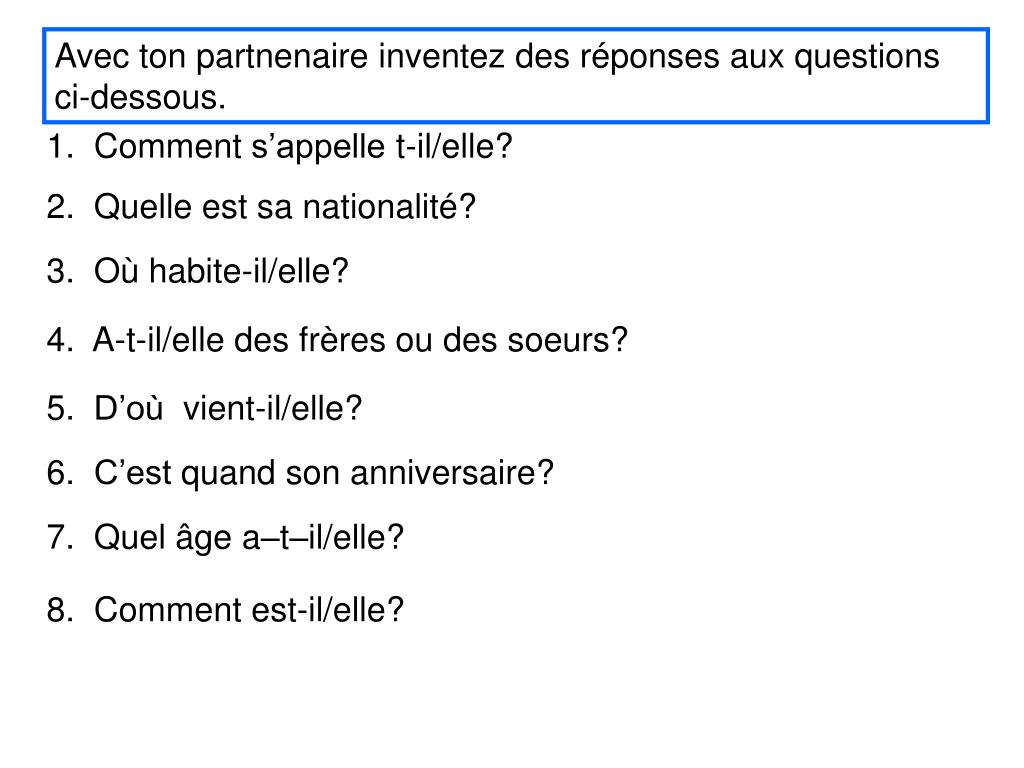Screen dimensions: 1024x768
Task: Select the last question 'Comment est-il/elle?'
Action: click(249, 610)
